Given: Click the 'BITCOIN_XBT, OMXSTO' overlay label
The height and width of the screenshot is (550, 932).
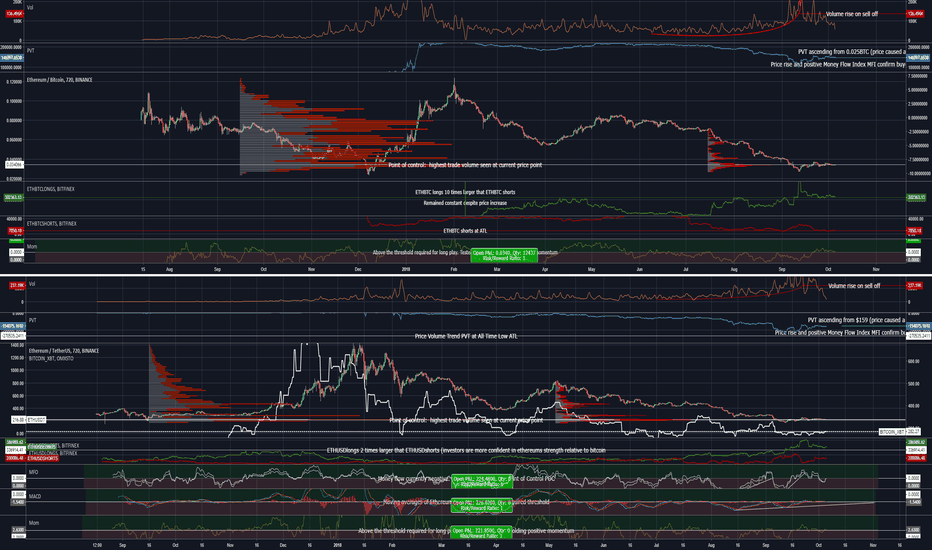Looking at the screenshot, I should point(51,359).
